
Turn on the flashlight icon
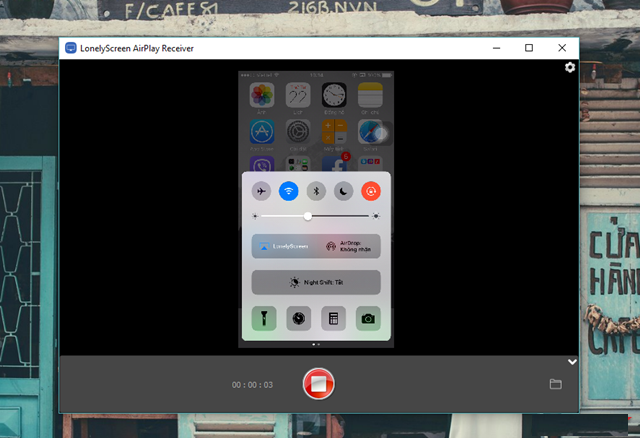[264, 318]
